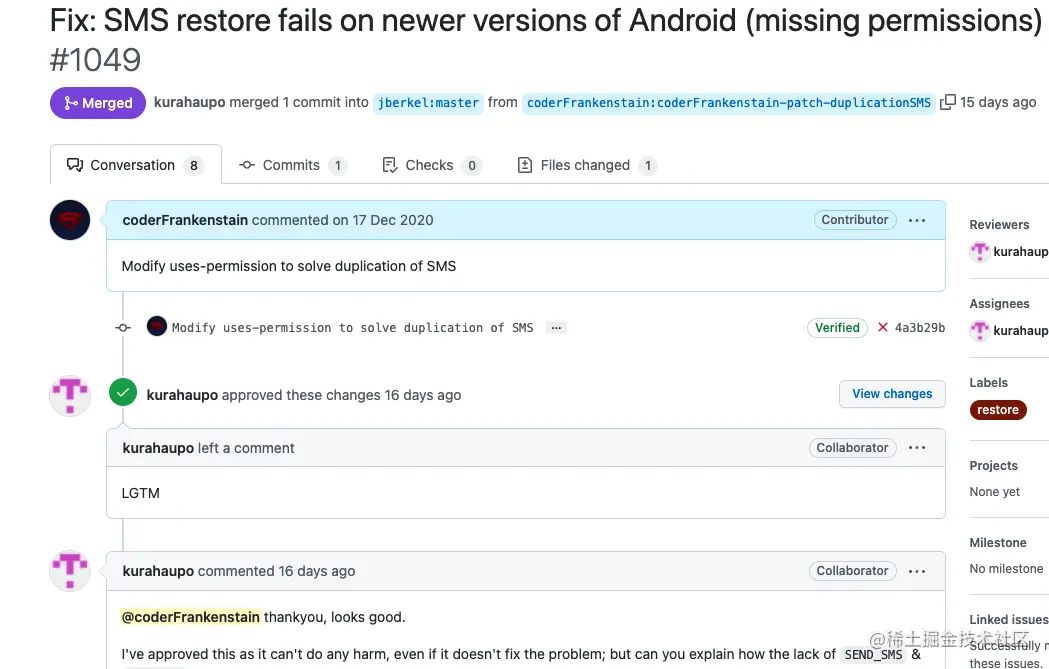Open commit hash 4a3b29b
Viewport: 1049px width, 669px height.
click(920, 328)
